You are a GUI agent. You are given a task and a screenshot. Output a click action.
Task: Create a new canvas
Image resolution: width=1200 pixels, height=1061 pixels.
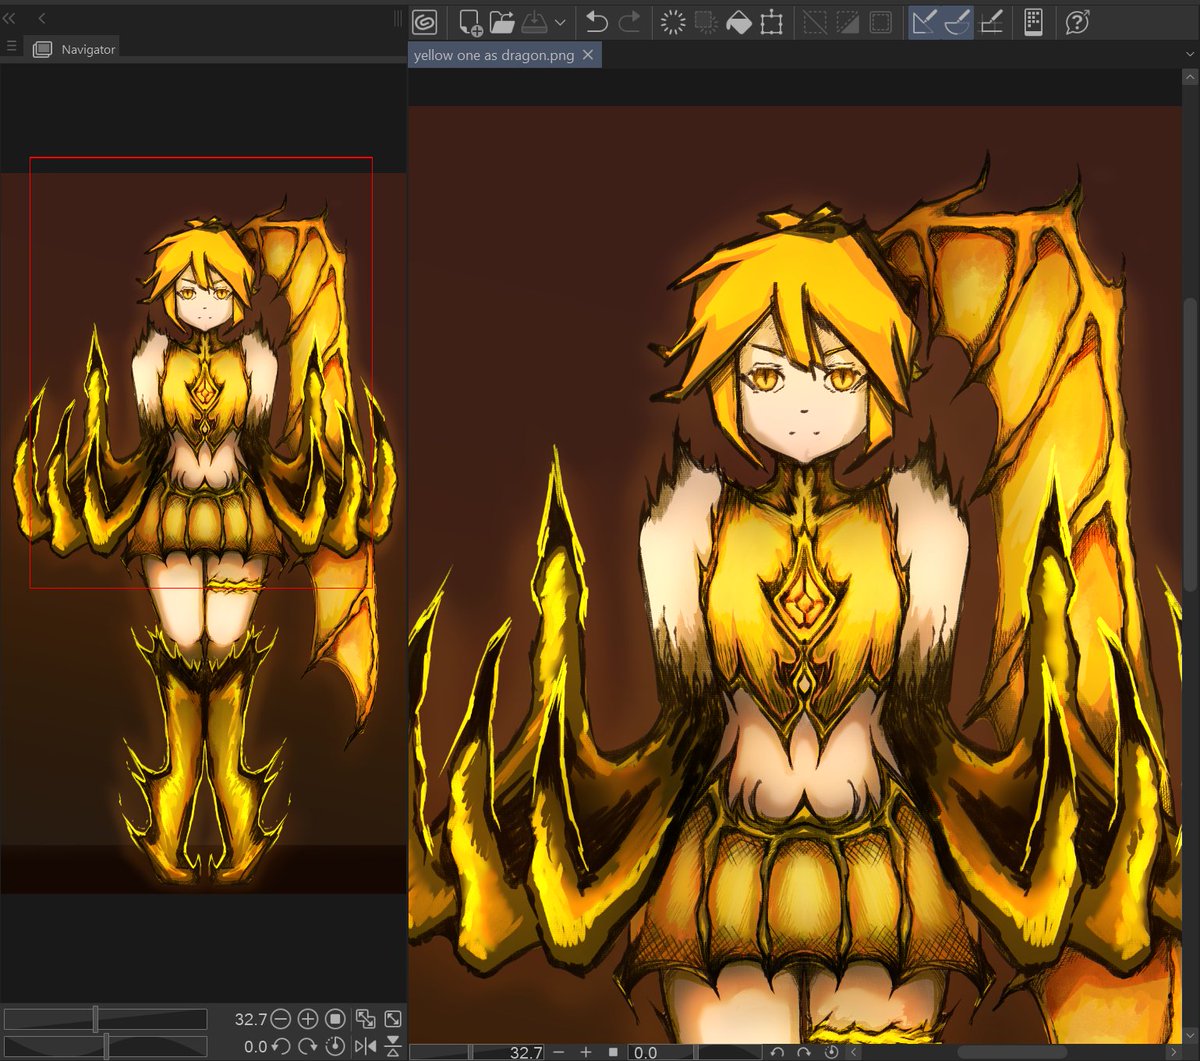470,22
